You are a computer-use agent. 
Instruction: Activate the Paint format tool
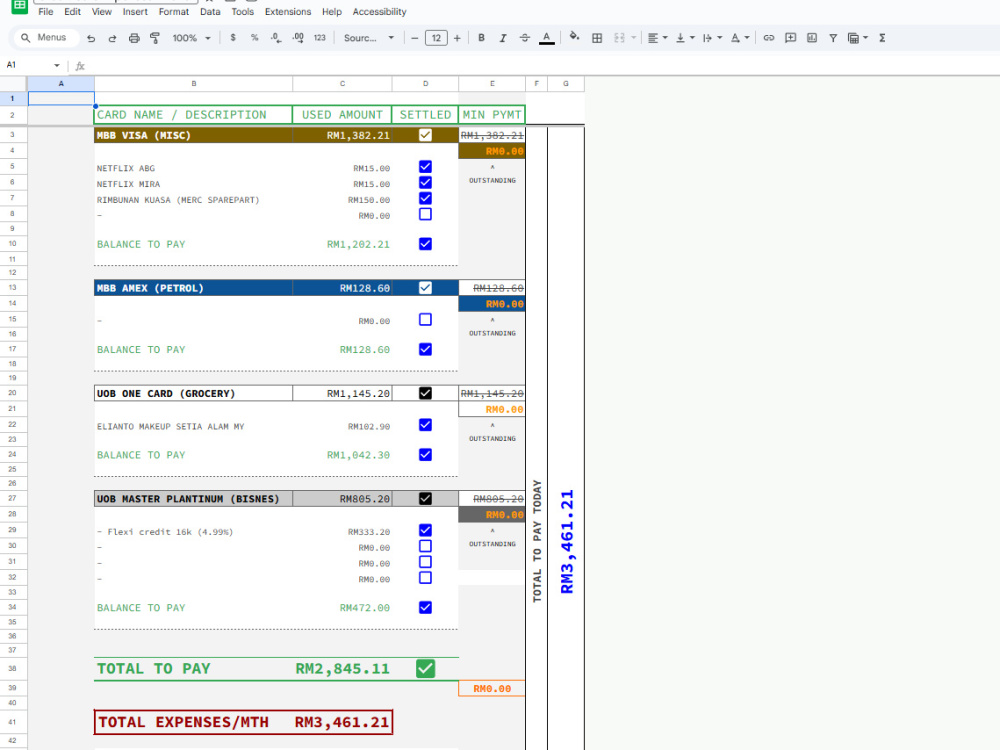[155, 38]
